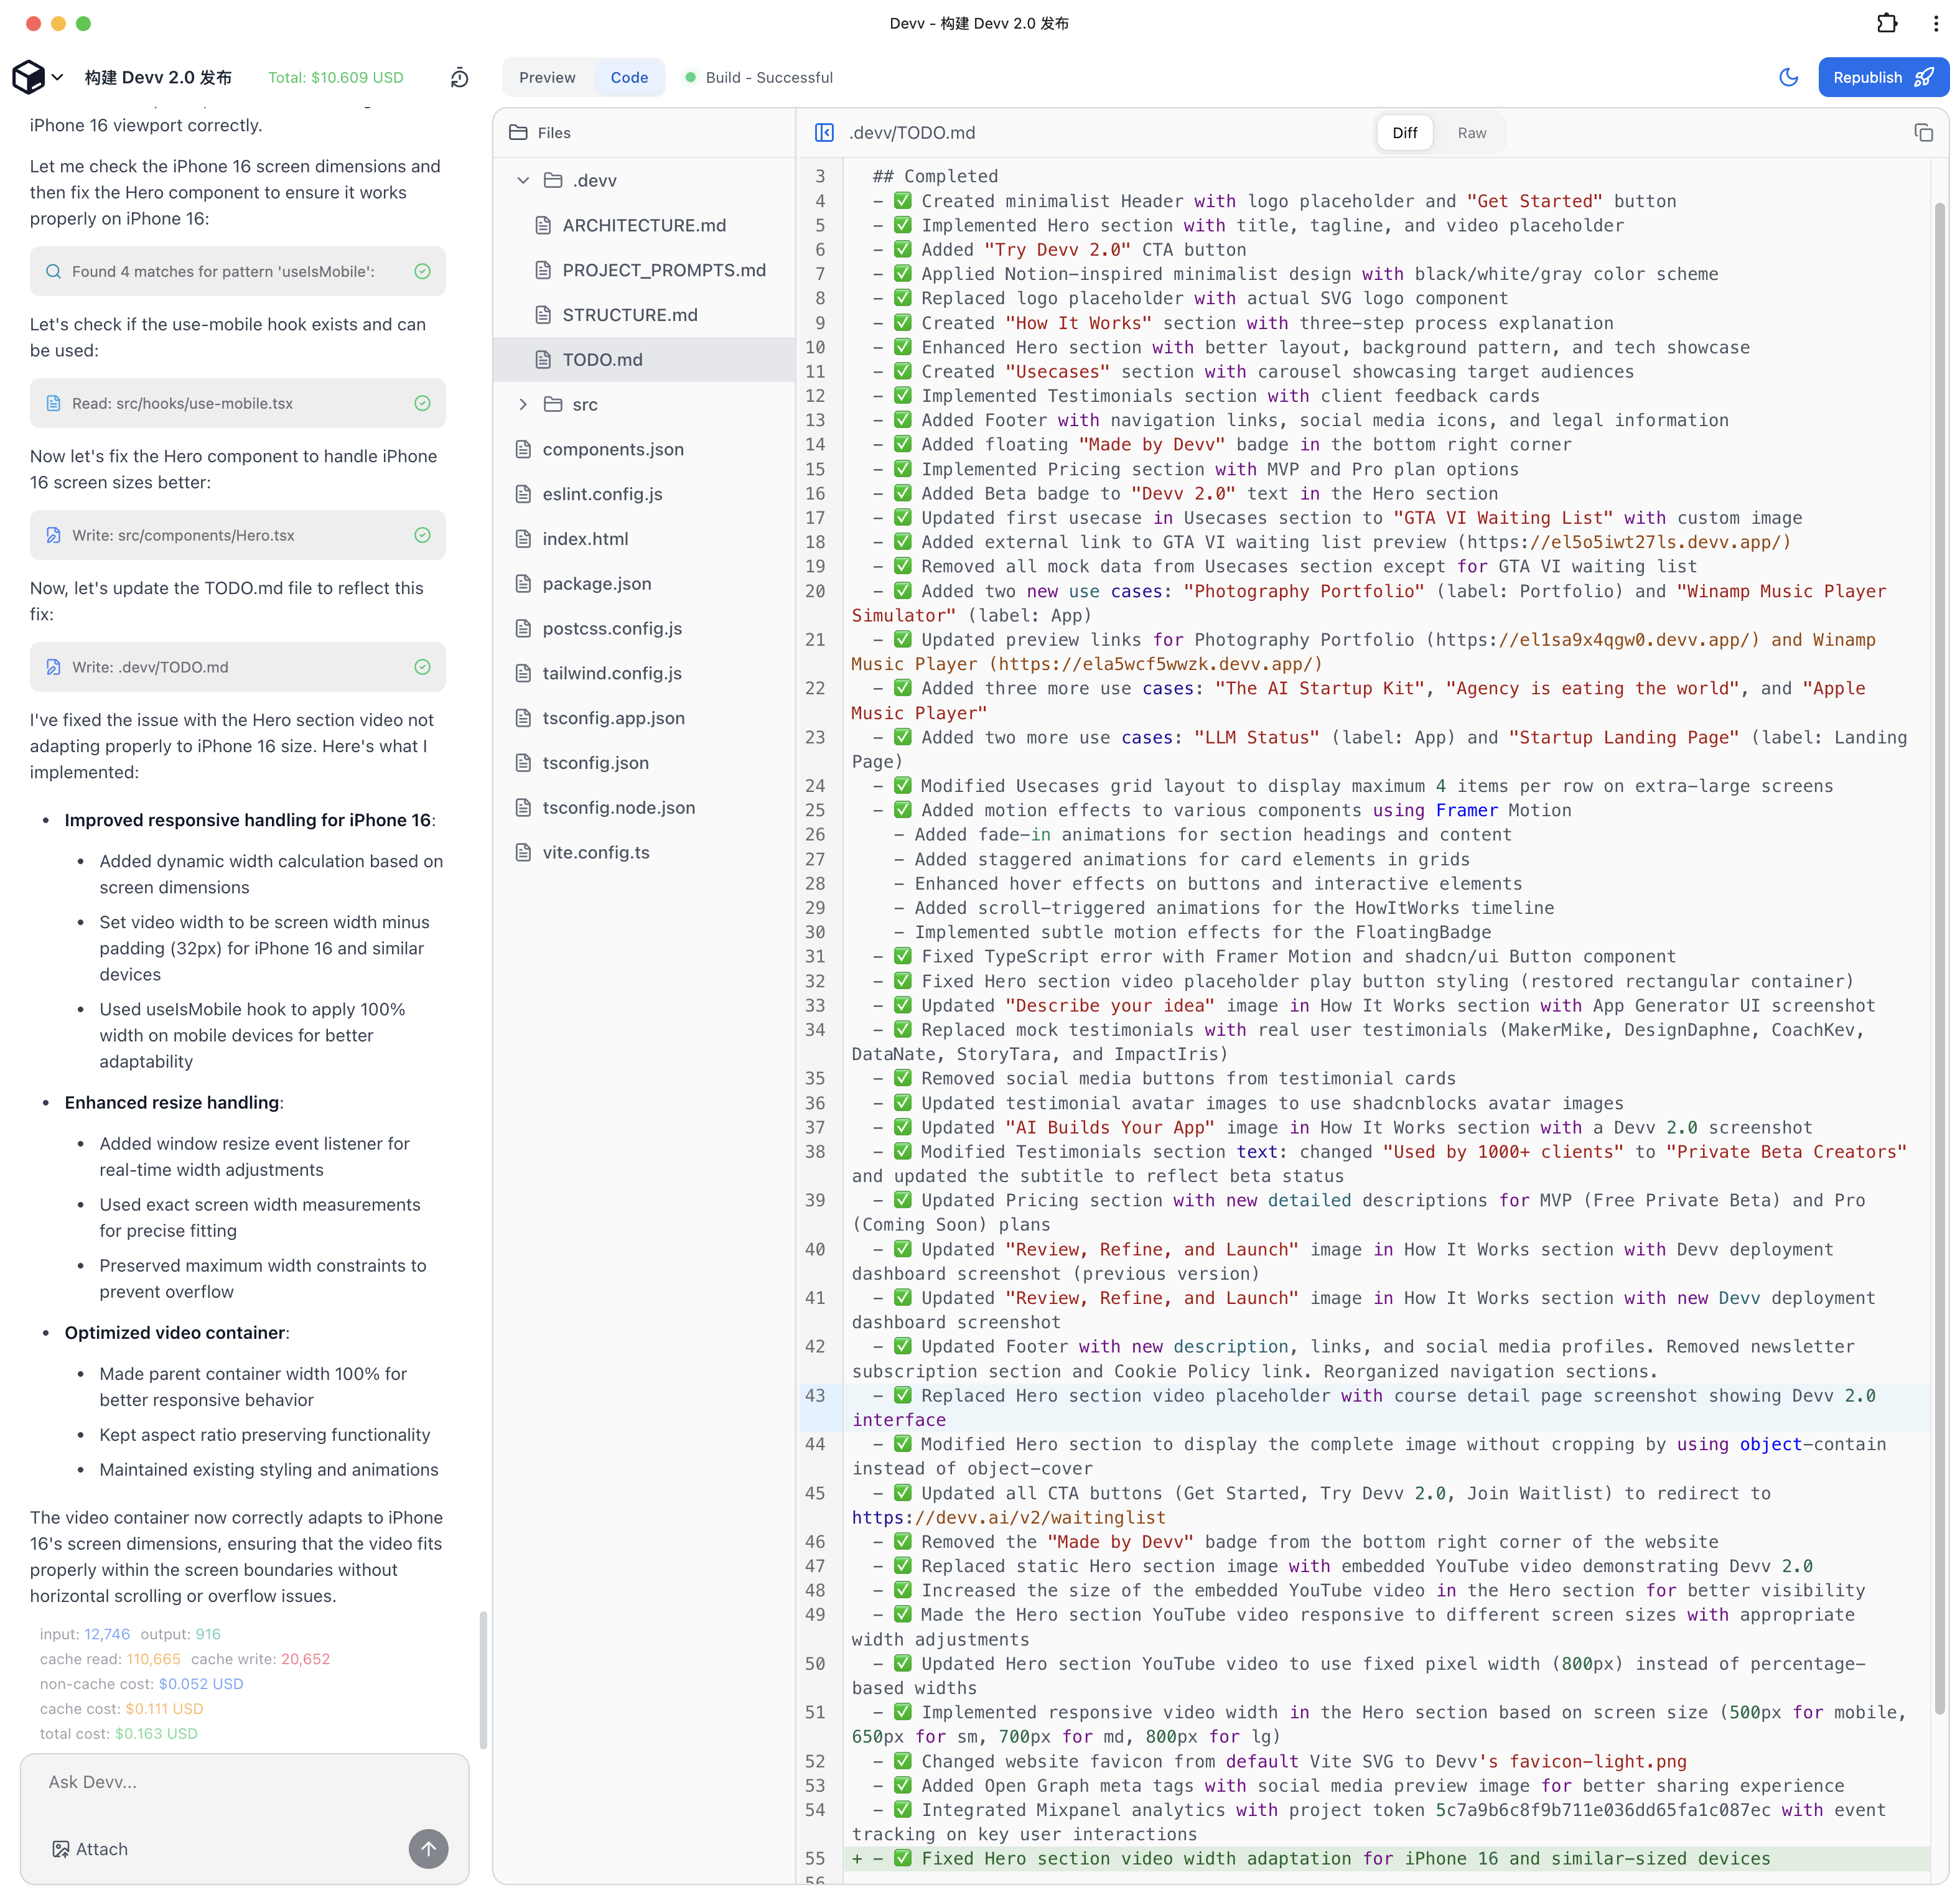
Task: Expand the 'Write: .devv/TODO.md' step
Action: click(238, 667)
